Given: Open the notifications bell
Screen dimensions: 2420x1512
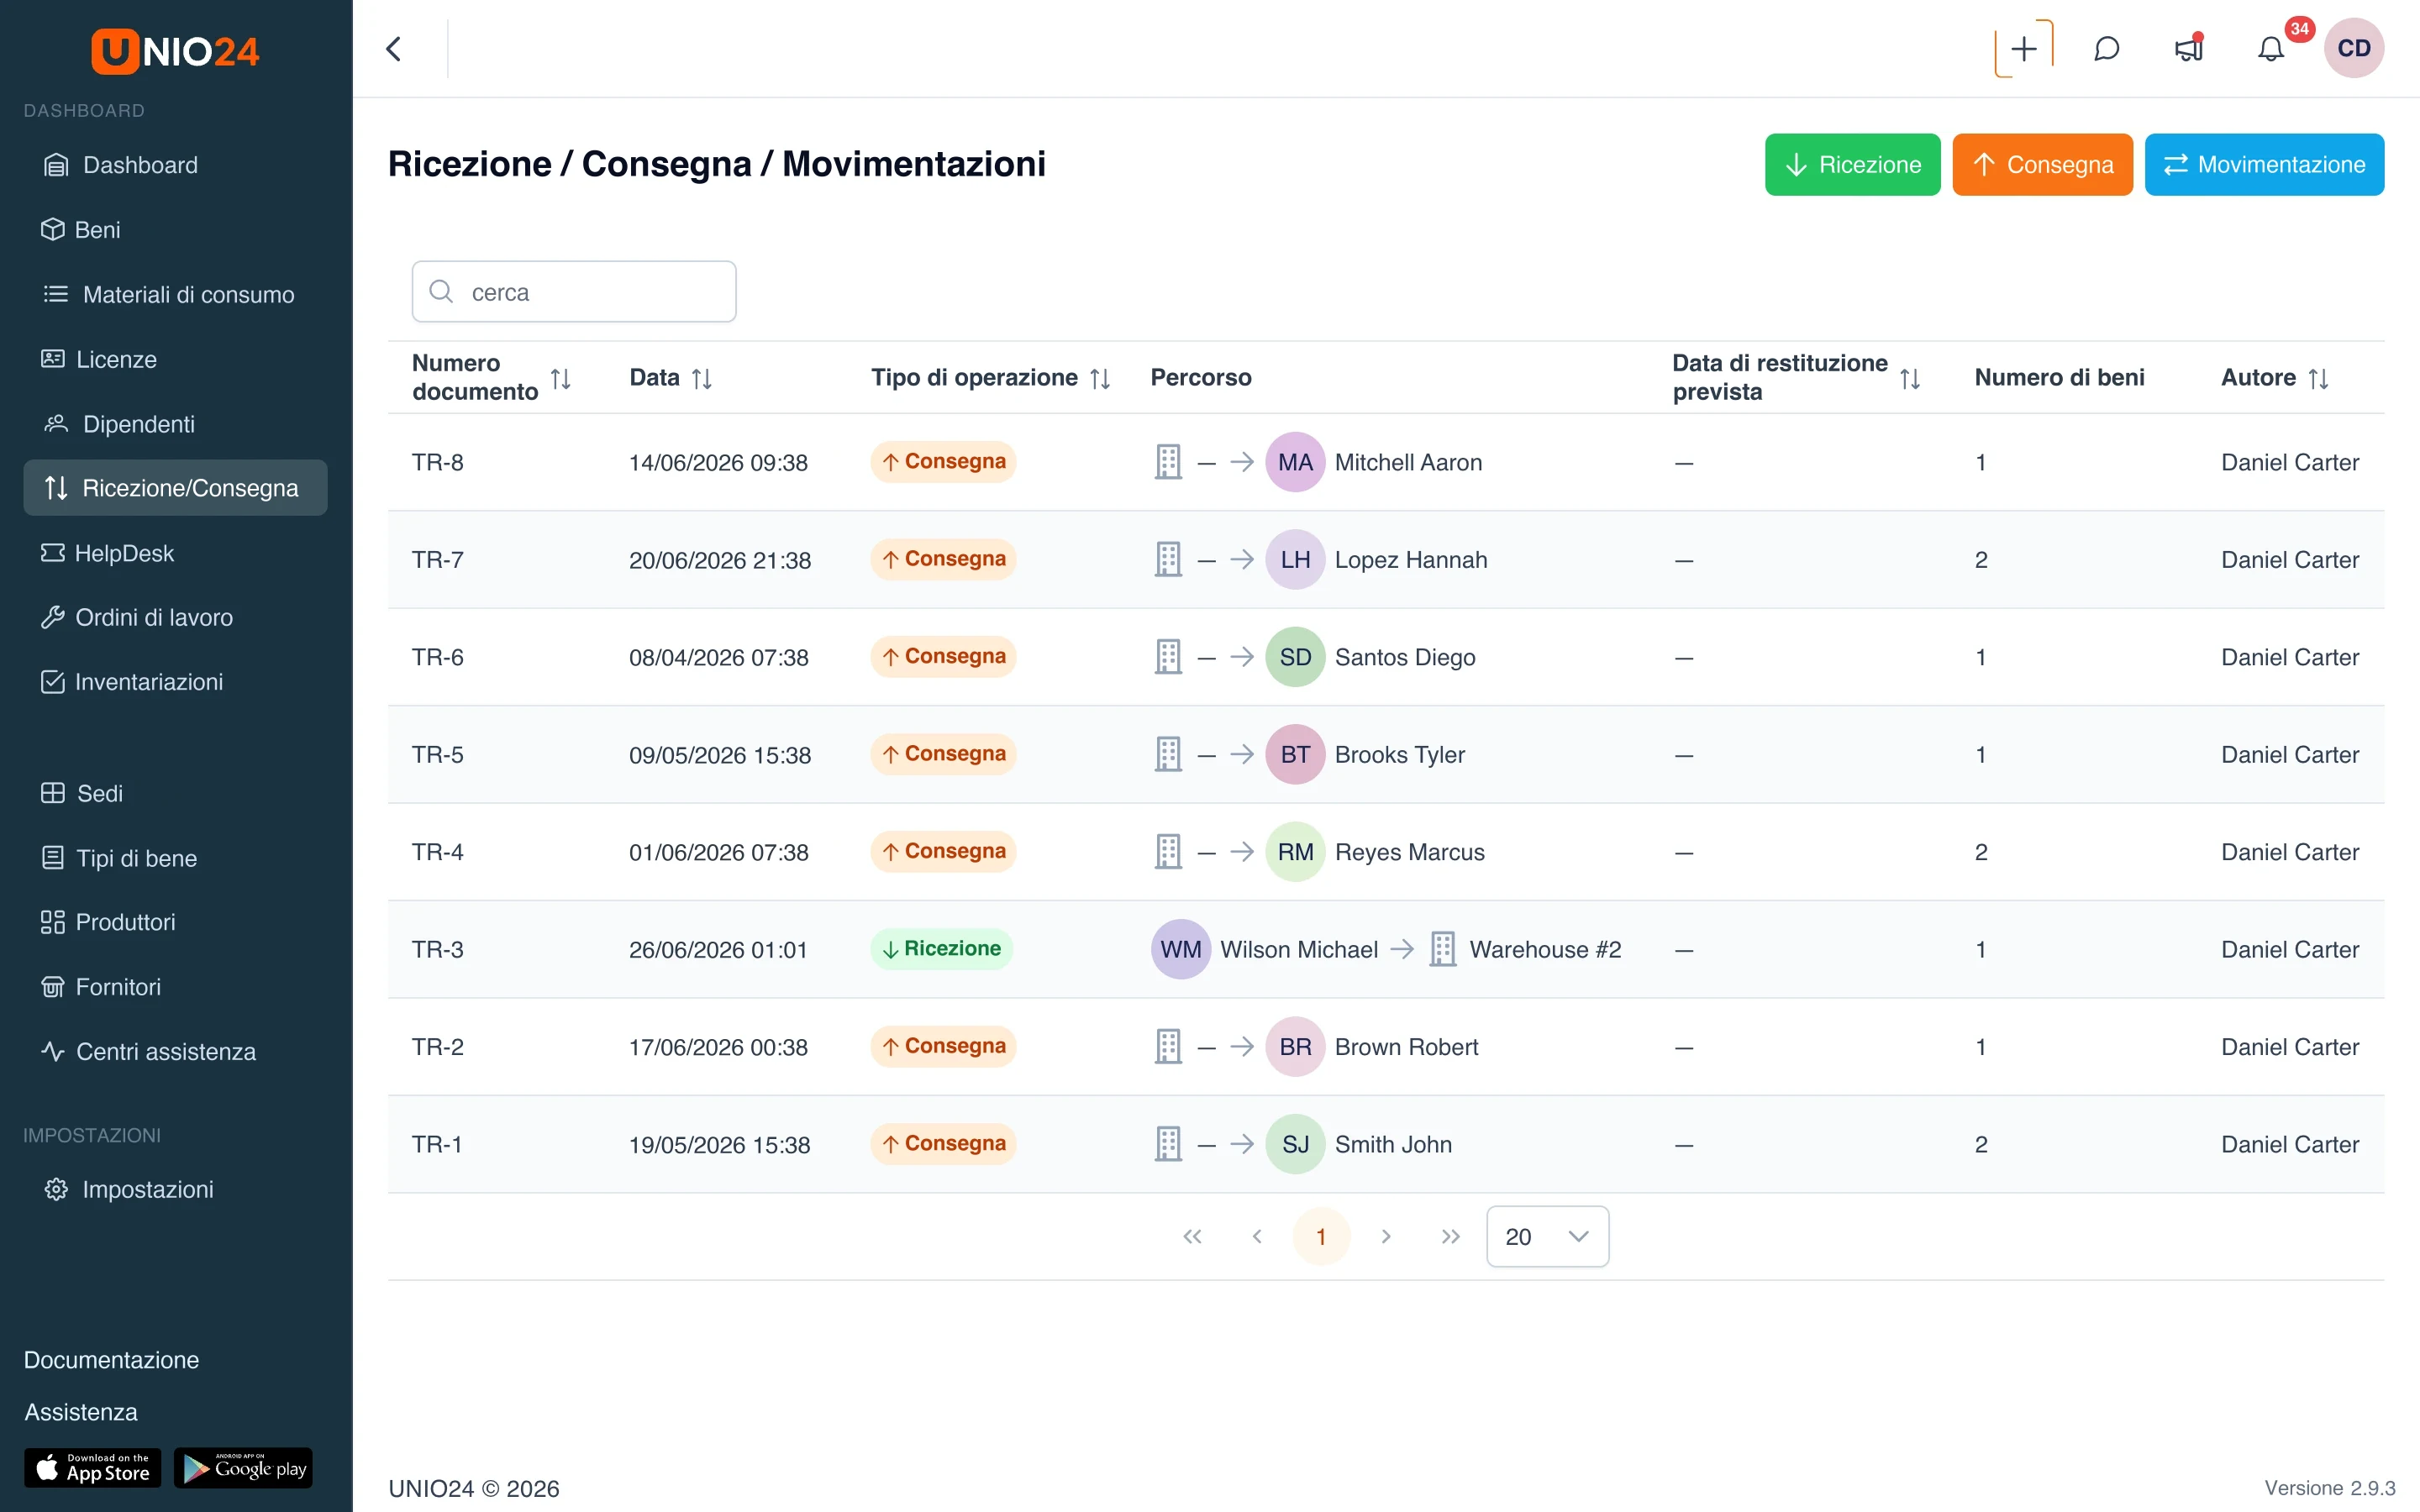Looking at the screenshot, I should pyautogui.click(x=2271, y=48).
